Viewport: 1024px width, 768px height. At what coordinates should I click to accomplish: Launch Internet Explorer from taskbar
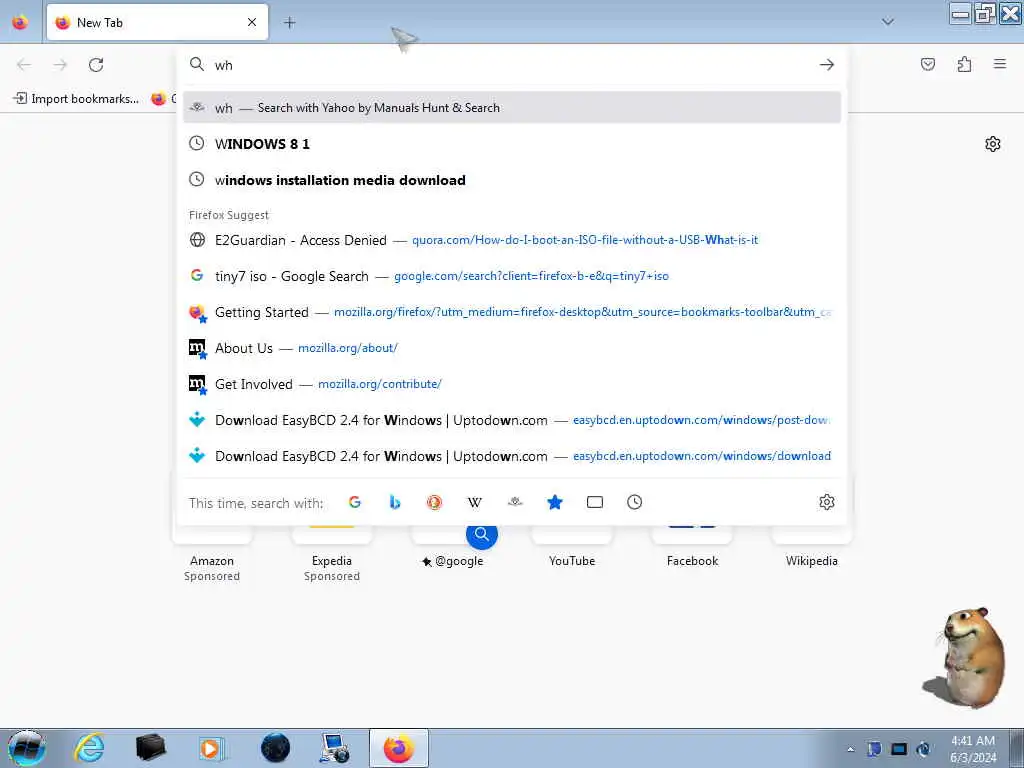click(x=89, y=748)
